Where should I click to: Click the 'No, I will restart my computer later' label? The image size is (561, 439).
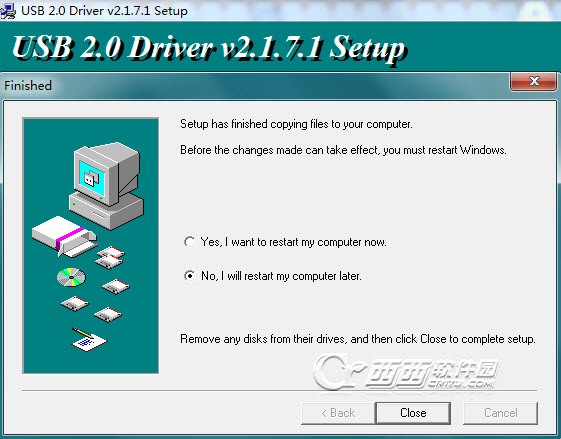click(x=281, y=276)
